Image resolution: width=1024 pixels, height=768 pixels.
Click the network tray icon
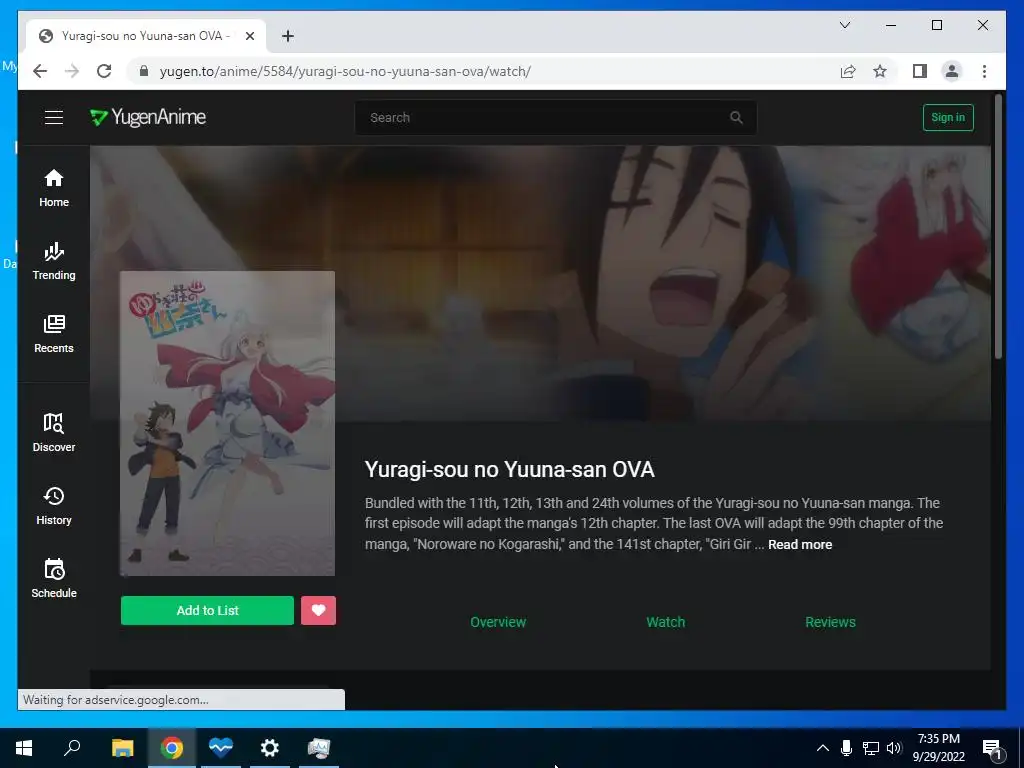[x=871, y=748]
